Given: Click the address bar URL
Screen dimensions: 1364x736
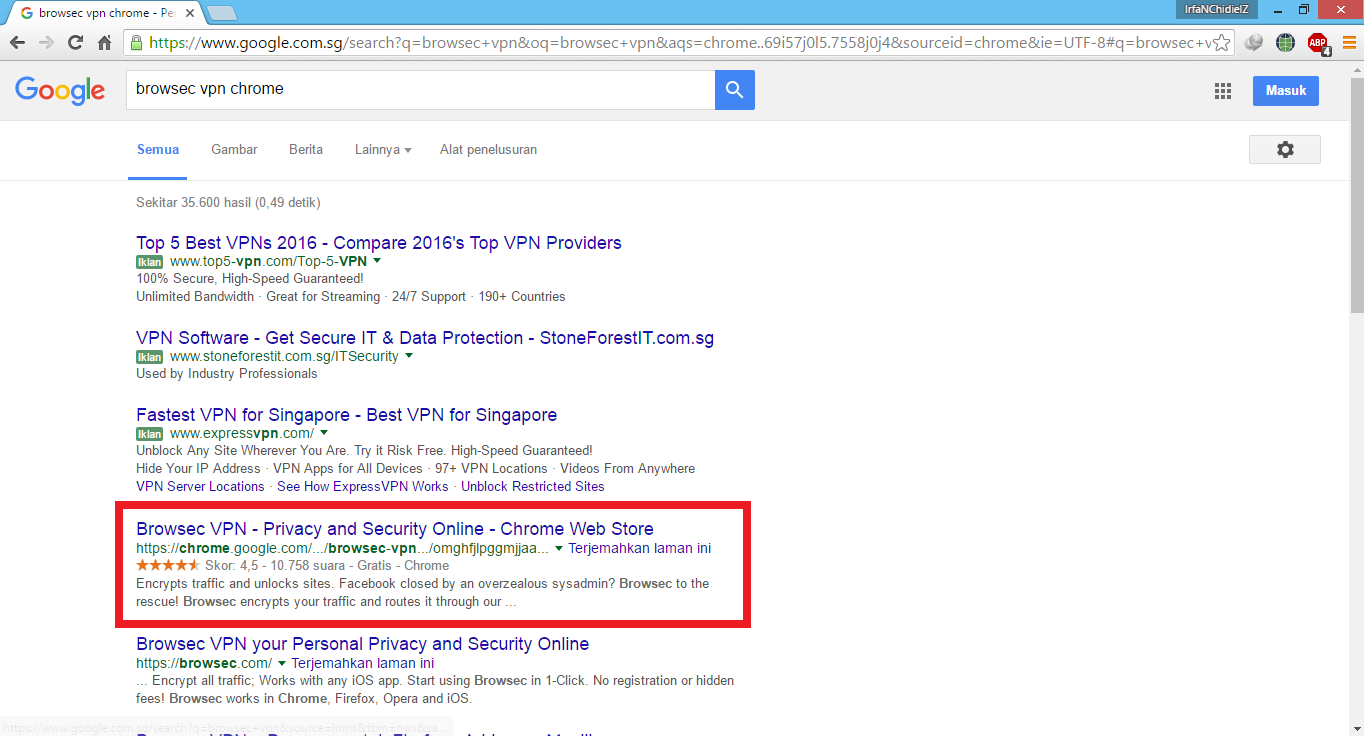Looking at the screenshot, I should 680,43.
